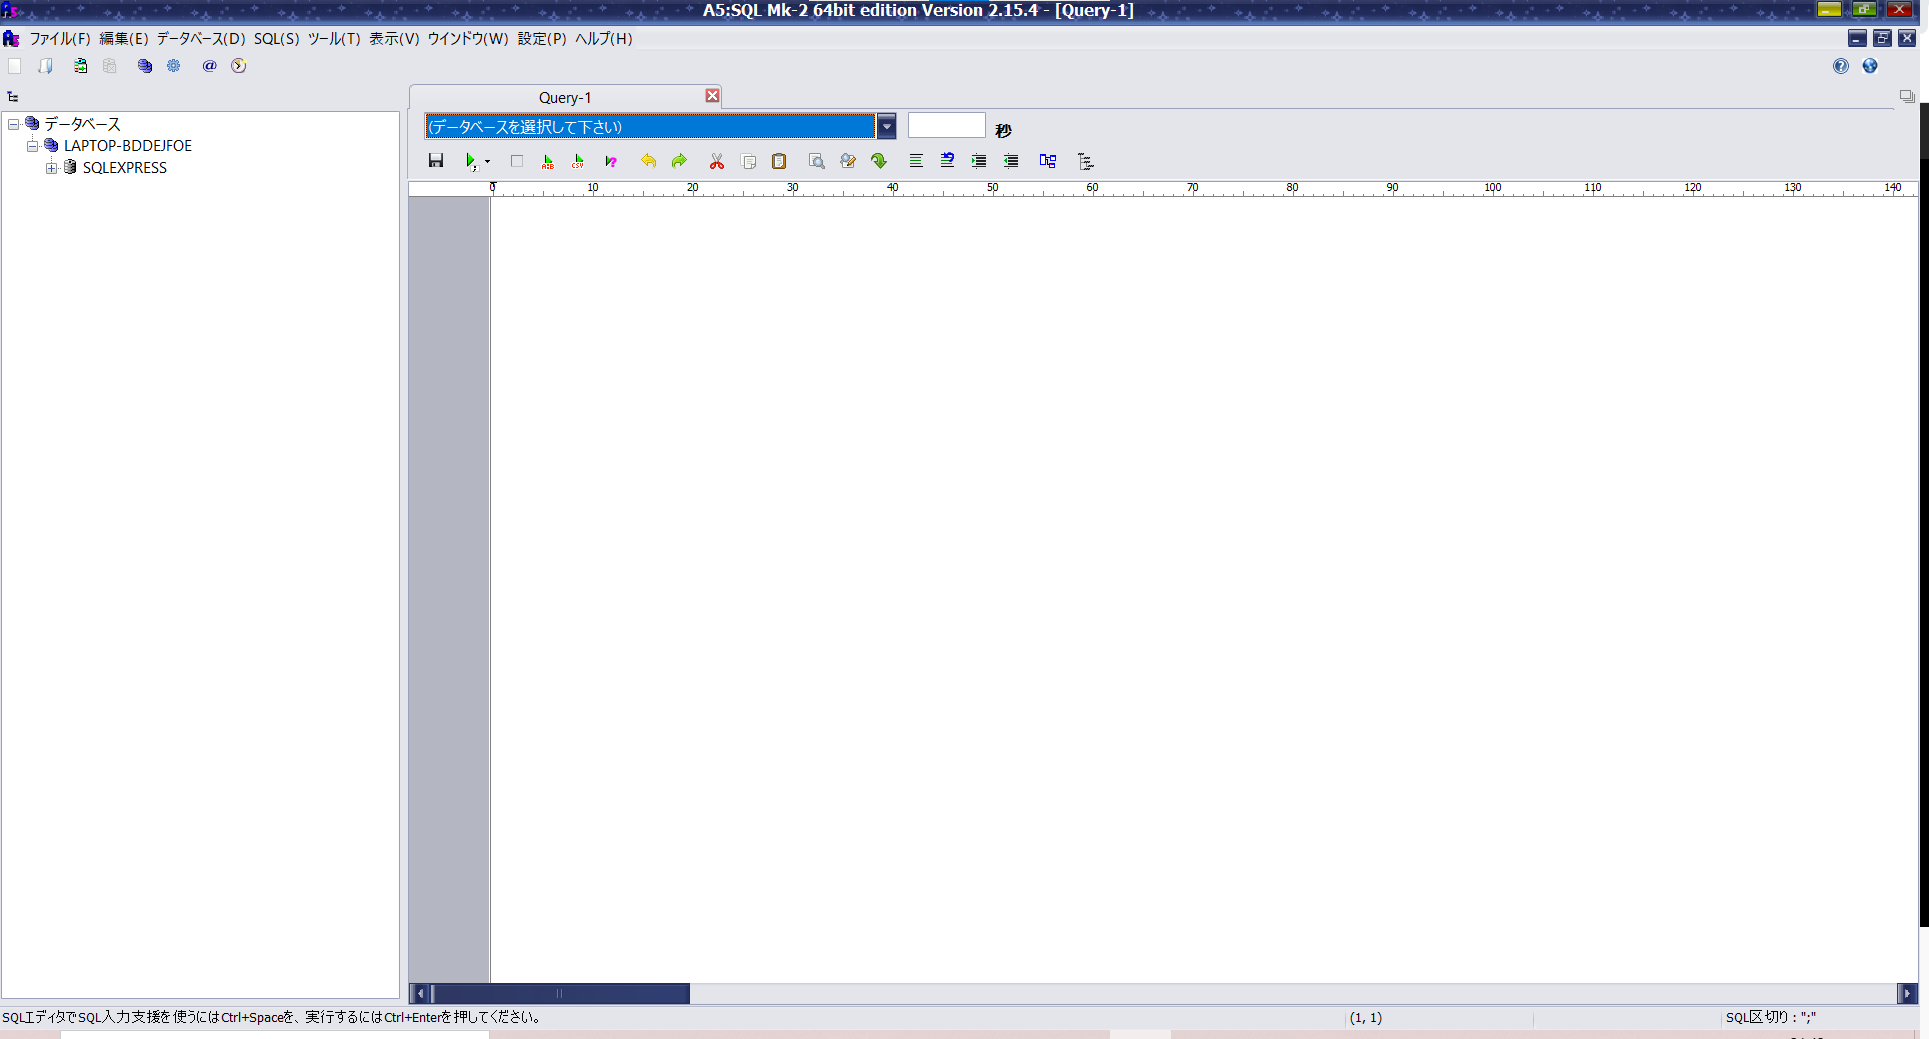
Task: Click the tree structure icon in editor toolbar
Action: coord(1086,161)
